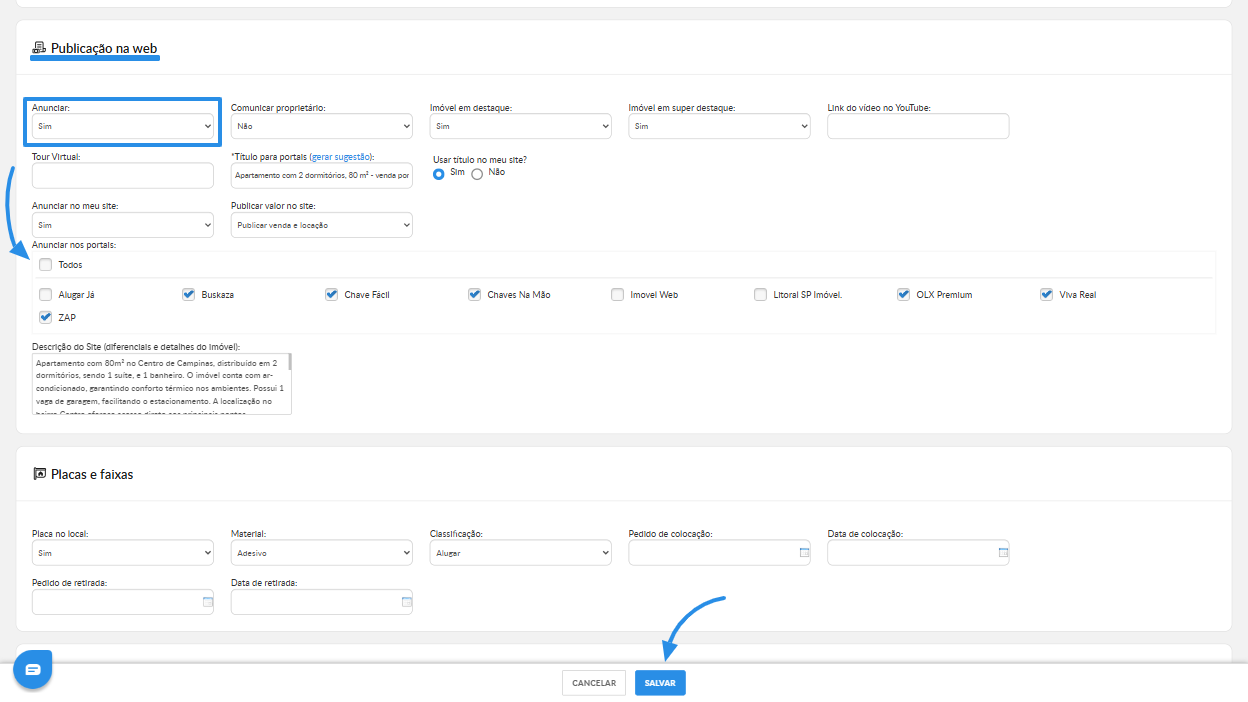The height and width of the screenshot is (702, 1248).
Task: Select Sim for Usar título no meu site
Action: [439, 174]
